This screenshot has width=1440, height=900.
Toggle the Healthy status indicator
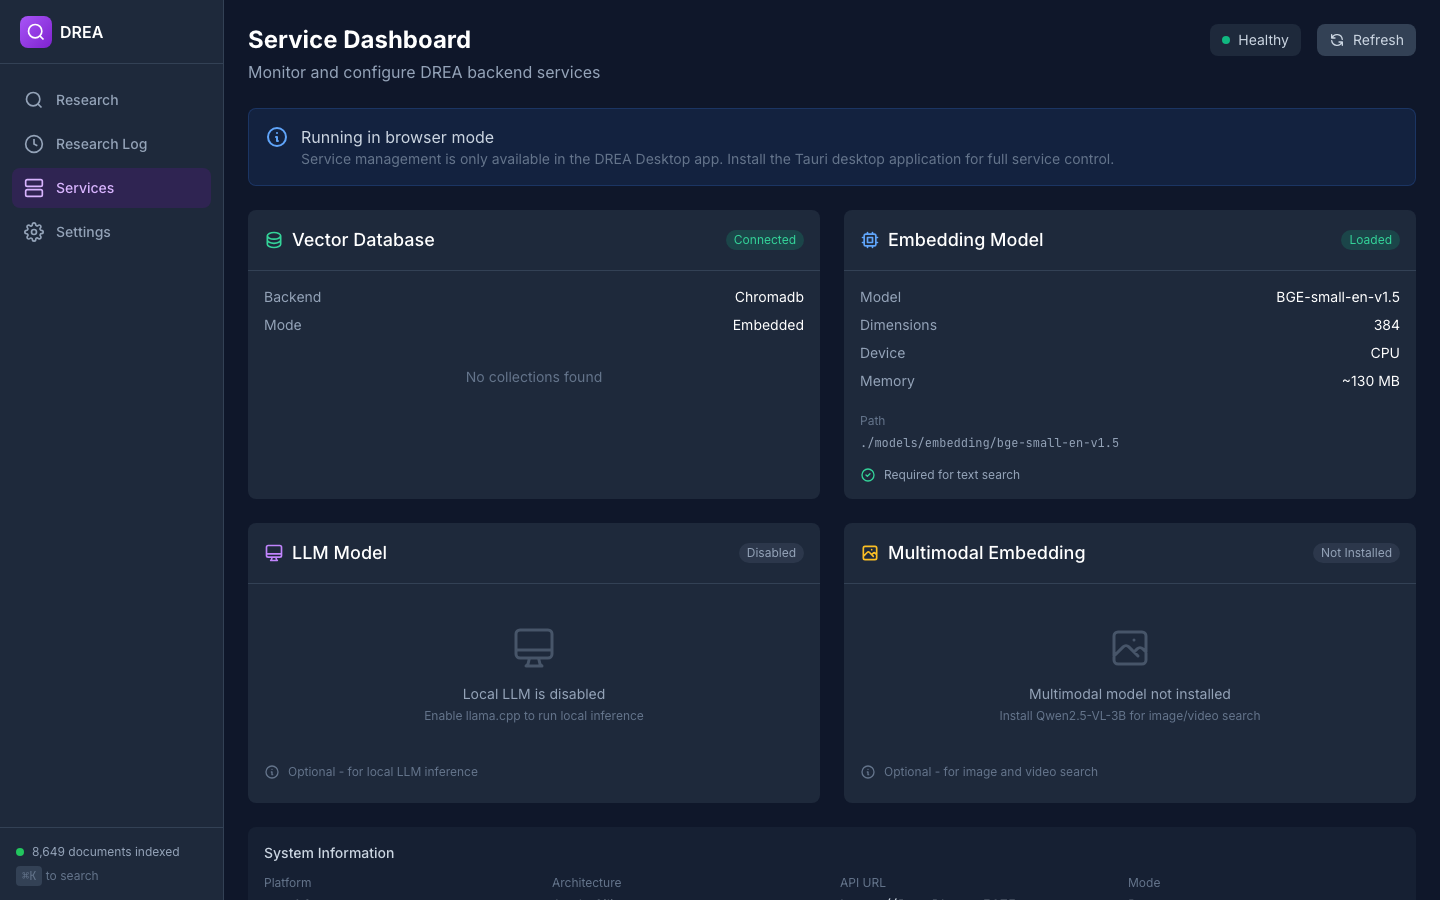click(x=1255, y=40)
